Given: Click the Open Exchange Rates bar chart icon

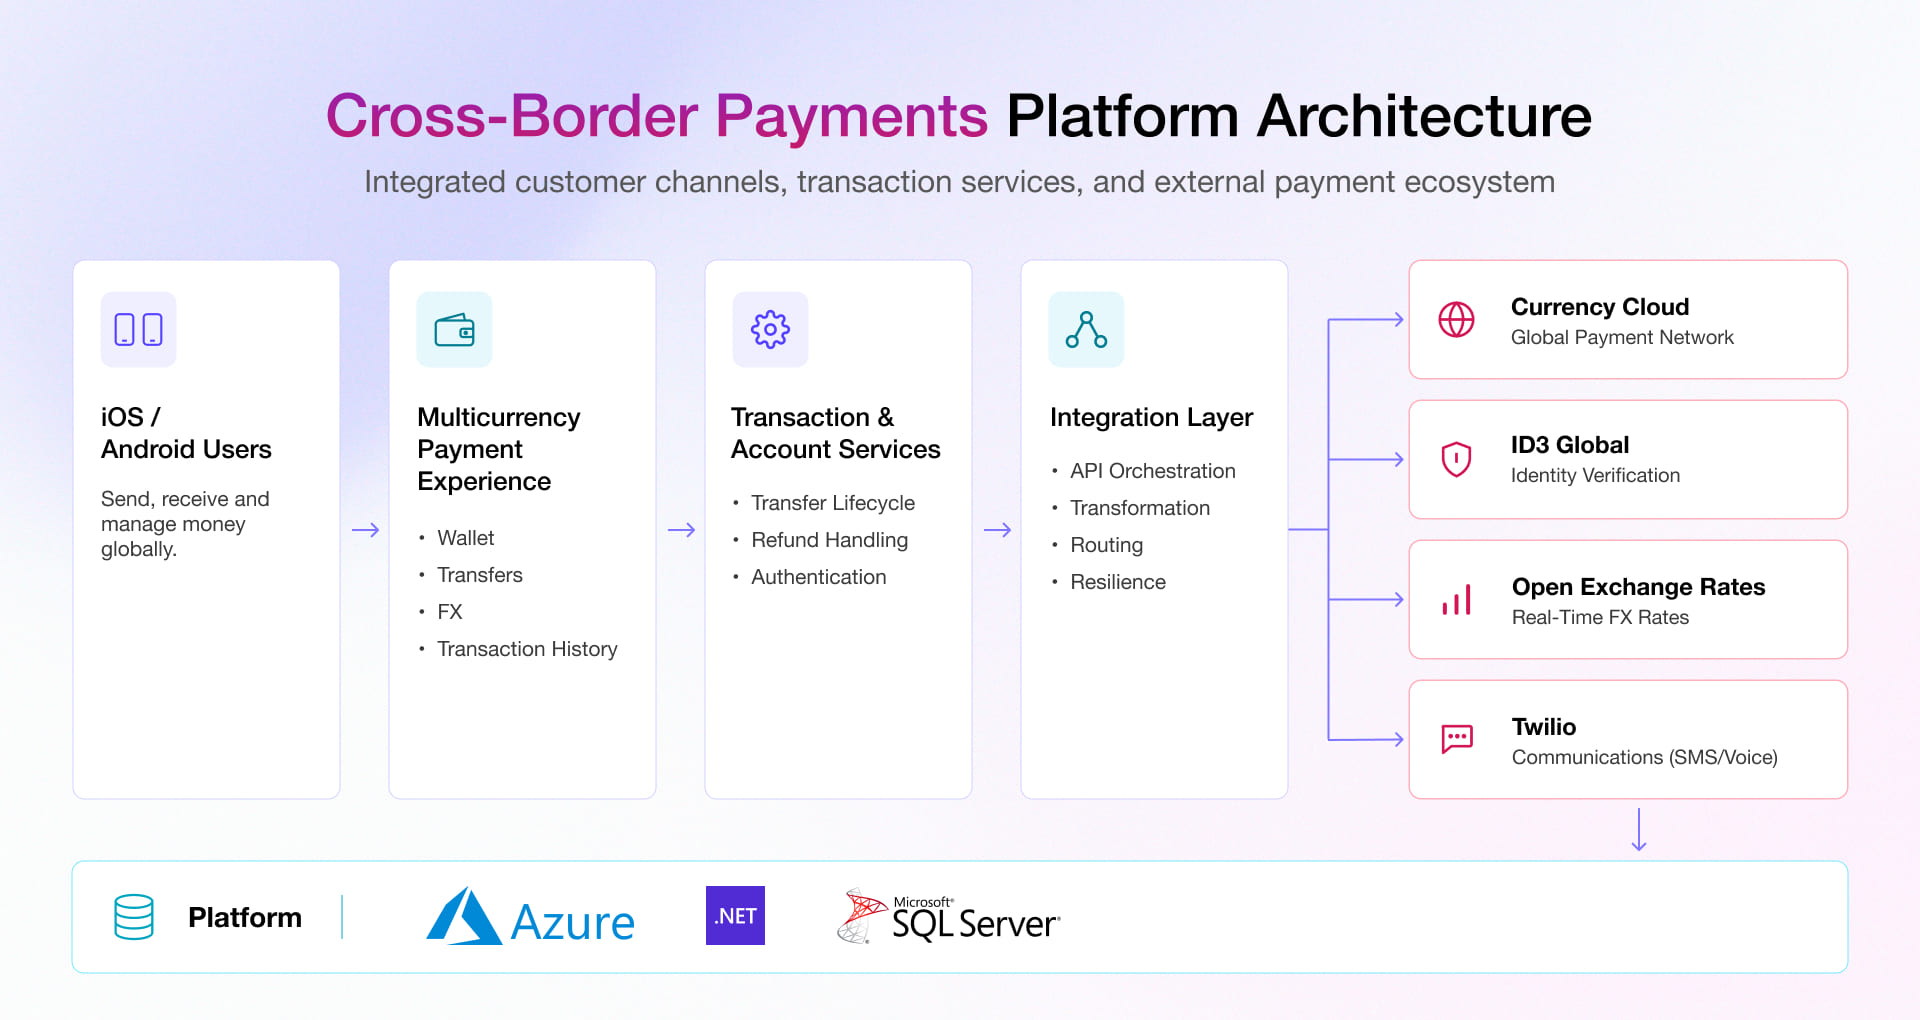Looking at the screenshot, I should pos(1456,600).
